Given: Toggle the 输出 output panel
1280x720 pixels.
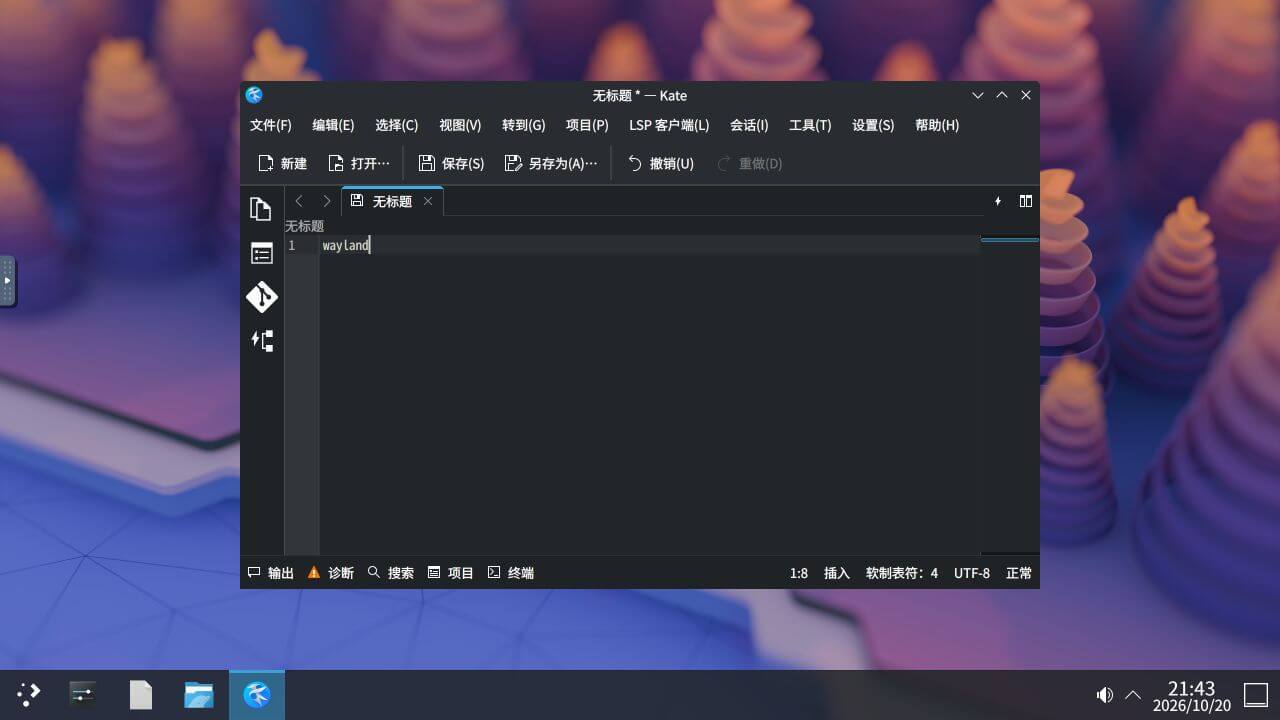Looking at the screenshot, I should (271, 573).
